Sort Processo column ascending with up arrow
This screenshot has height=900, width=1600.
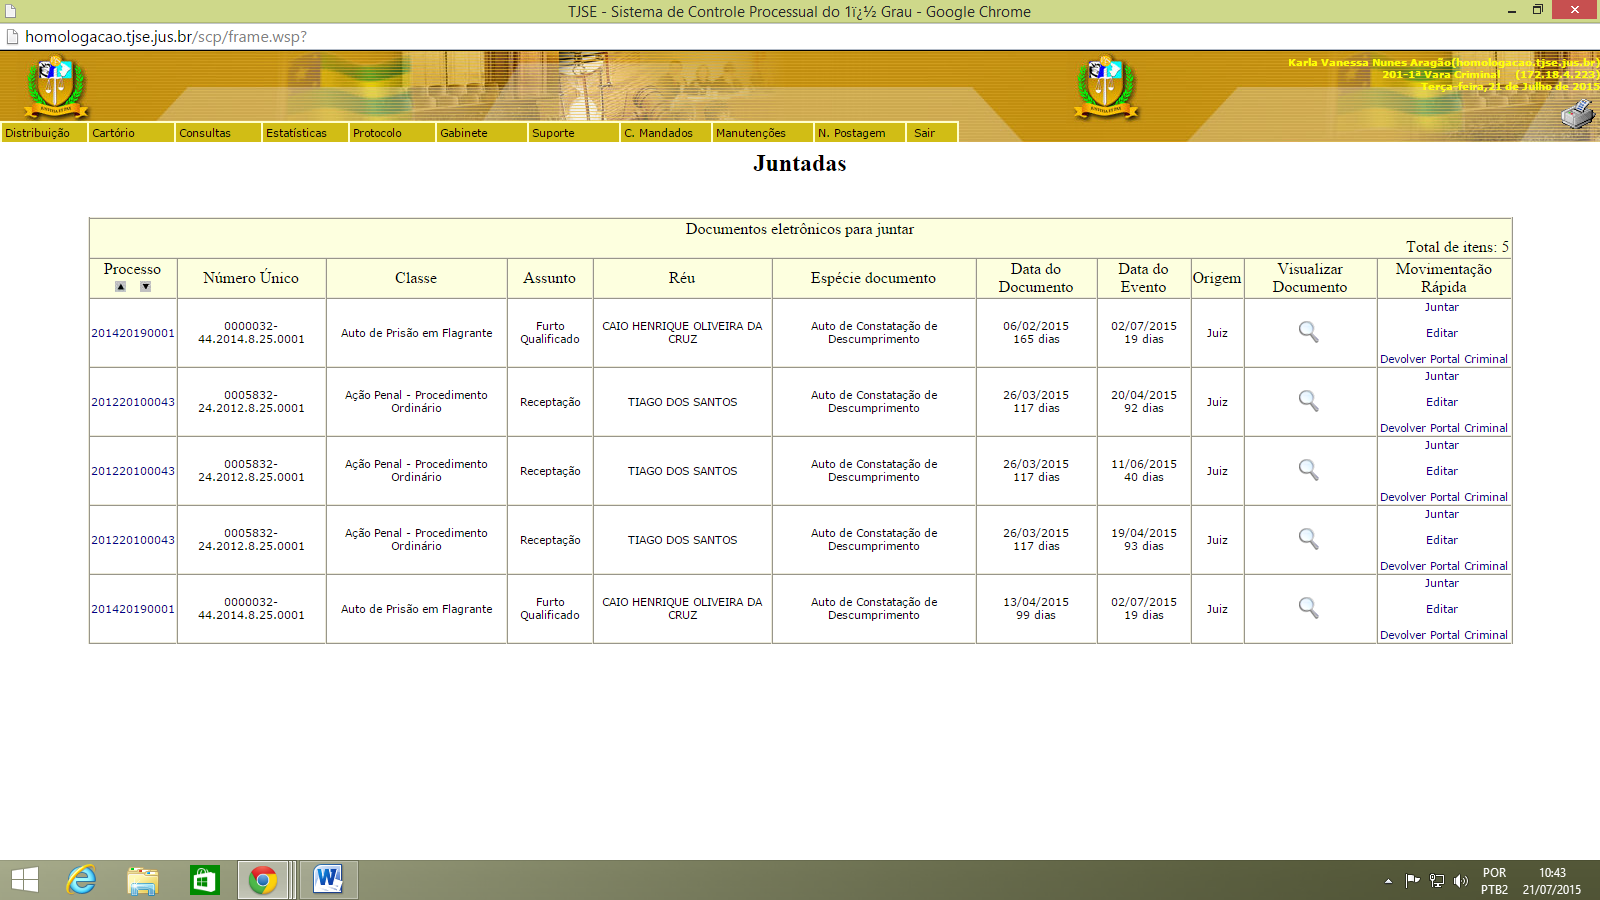pos(120,287)
